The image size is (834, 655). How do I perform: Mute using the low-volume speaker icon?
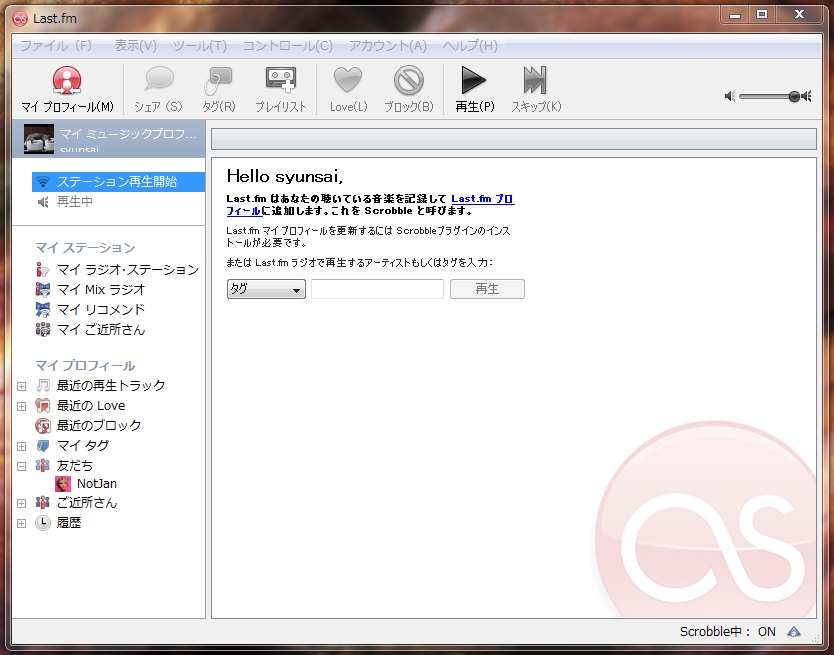(x=730, y=96)
